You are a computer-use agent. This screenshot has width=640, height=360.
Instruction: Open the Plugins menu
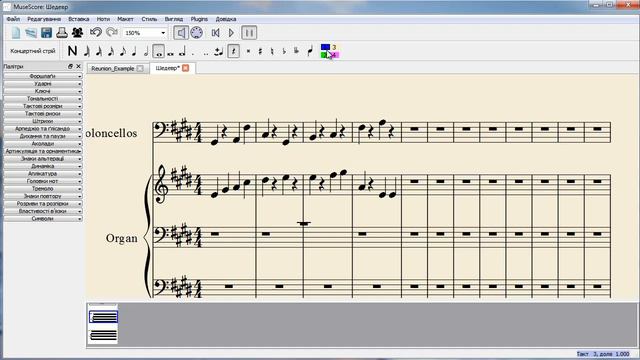click(199, 19)
